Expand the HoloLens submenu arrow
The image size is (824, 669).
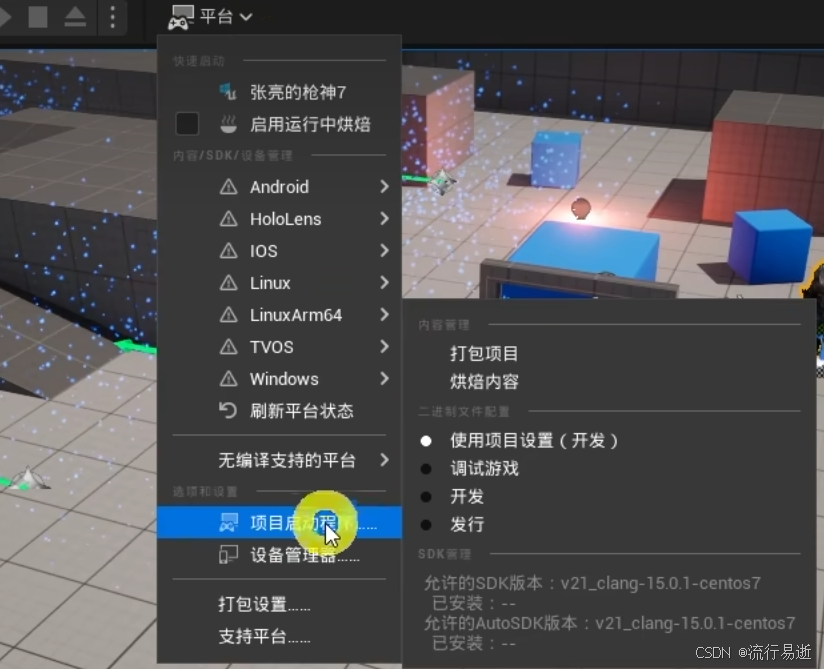[x=384, y=219]
